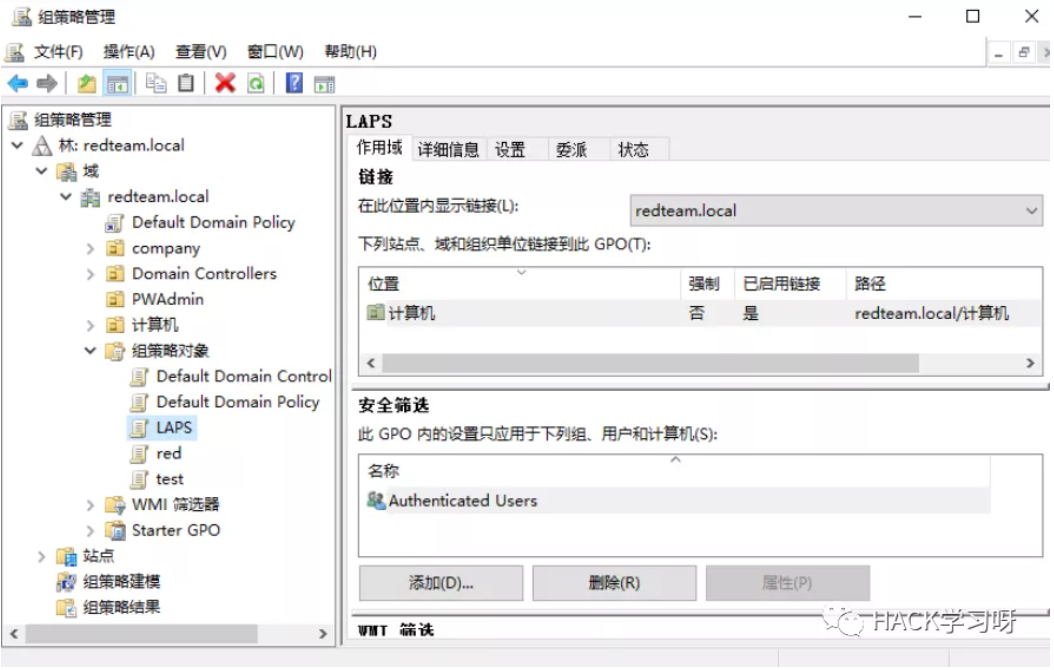The height and width of the screenshot is (670, 1054).
Task: Open the 操作(A) menu
Action: (x=129, y=52)
